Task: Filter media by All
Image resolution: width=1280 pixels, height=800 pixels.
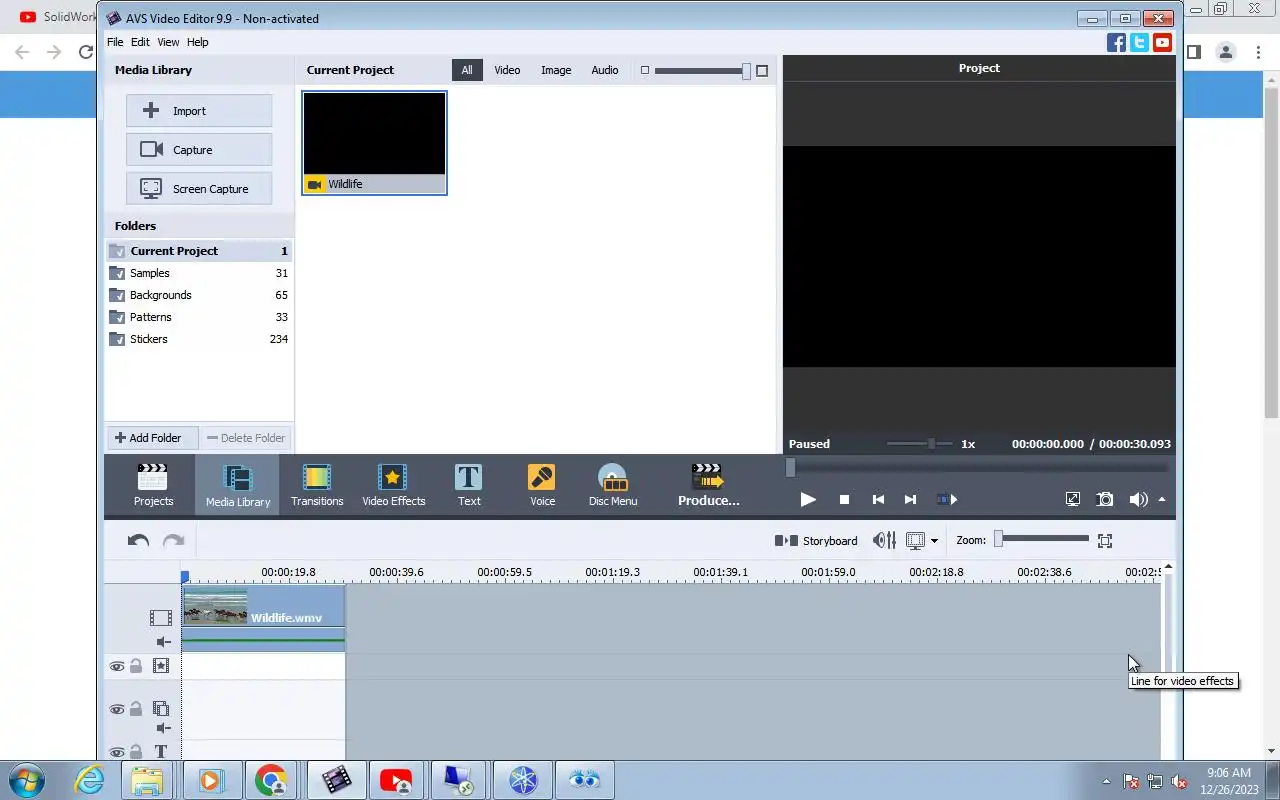Action: [467, 70]
